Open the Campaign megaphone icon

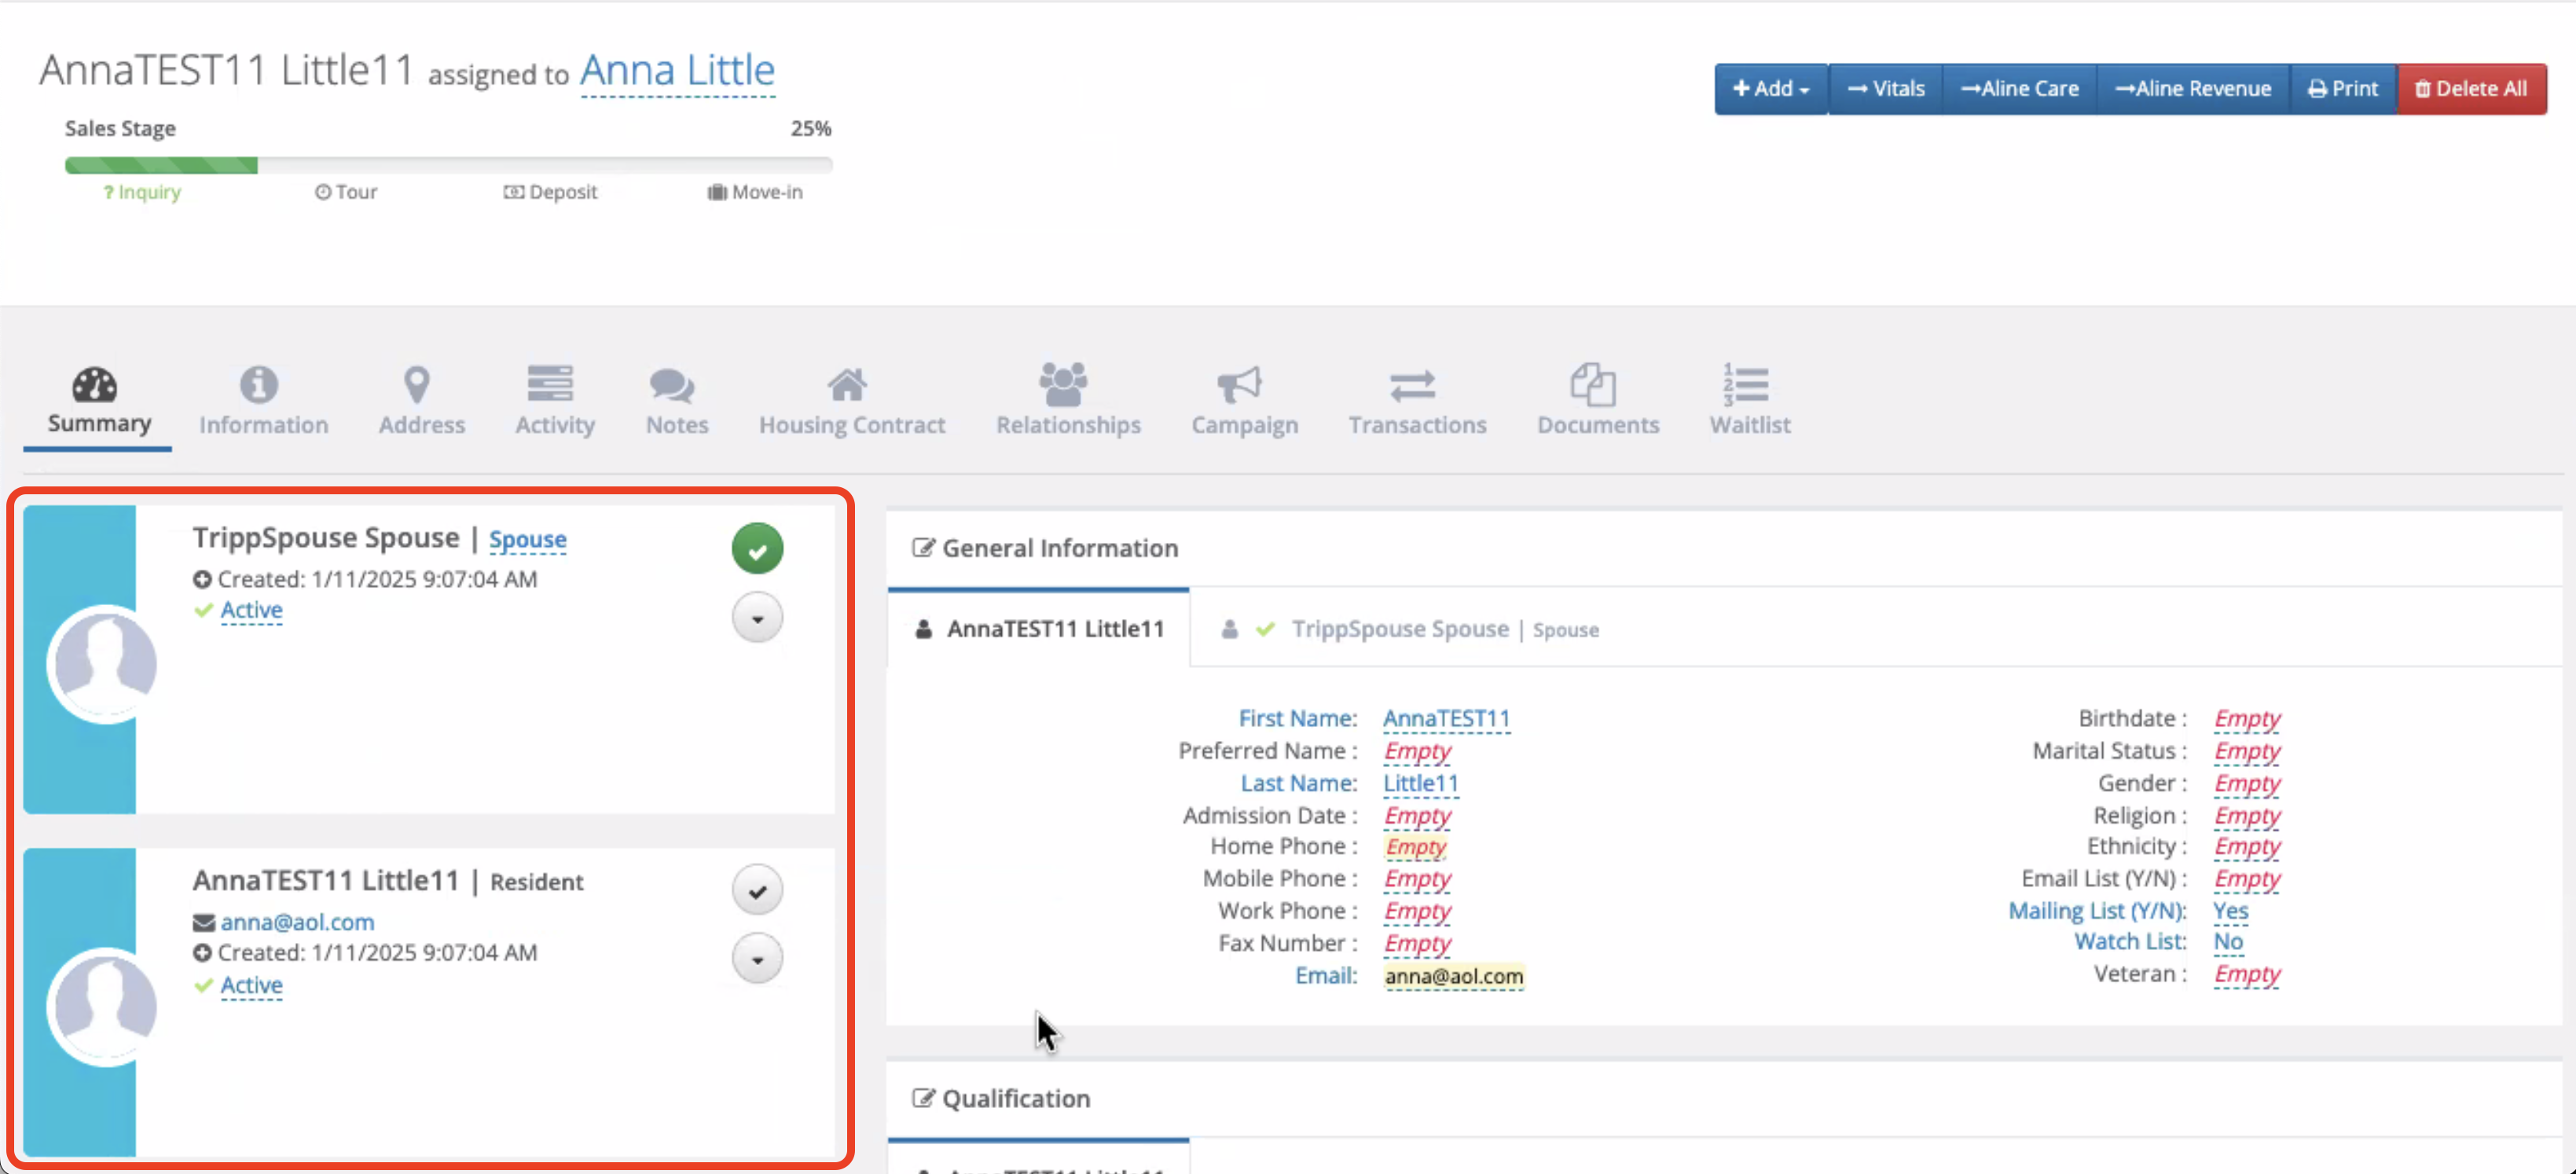pyautogui.click(x=1239, y=384)
